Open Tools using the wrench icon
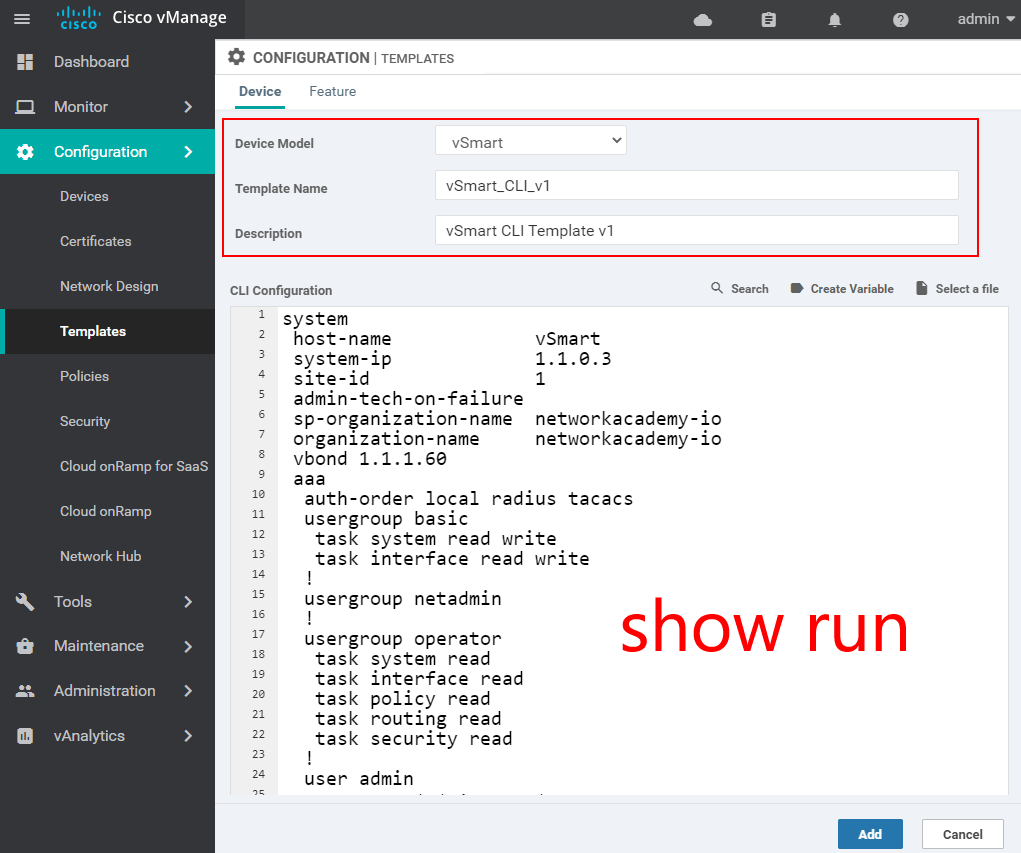 coord(24,601)
